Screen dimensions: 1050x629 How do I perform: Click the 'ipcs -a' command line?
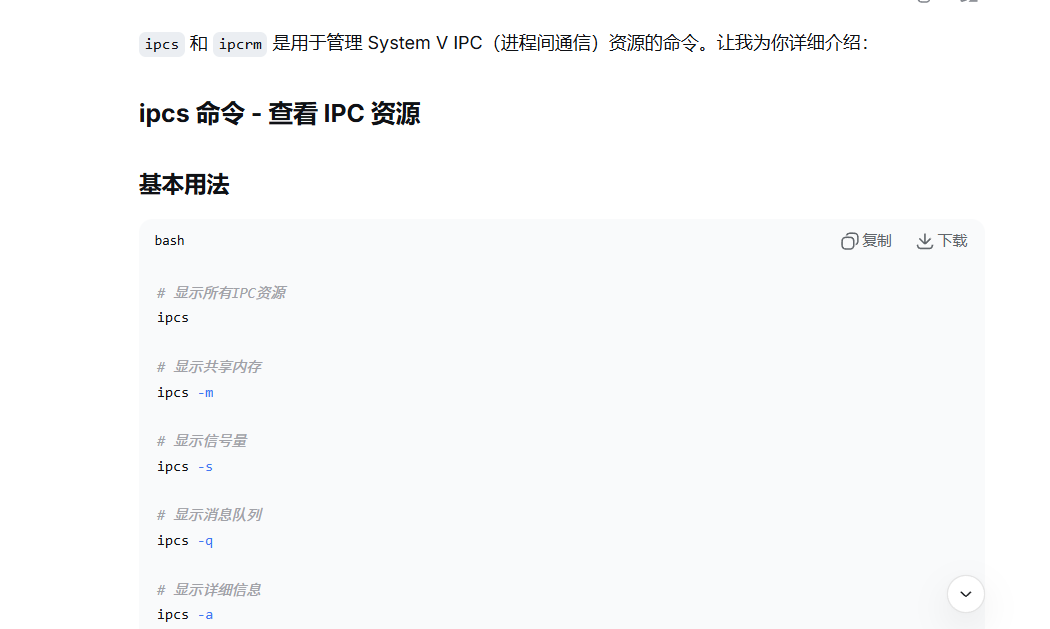[x=185, y=614]
